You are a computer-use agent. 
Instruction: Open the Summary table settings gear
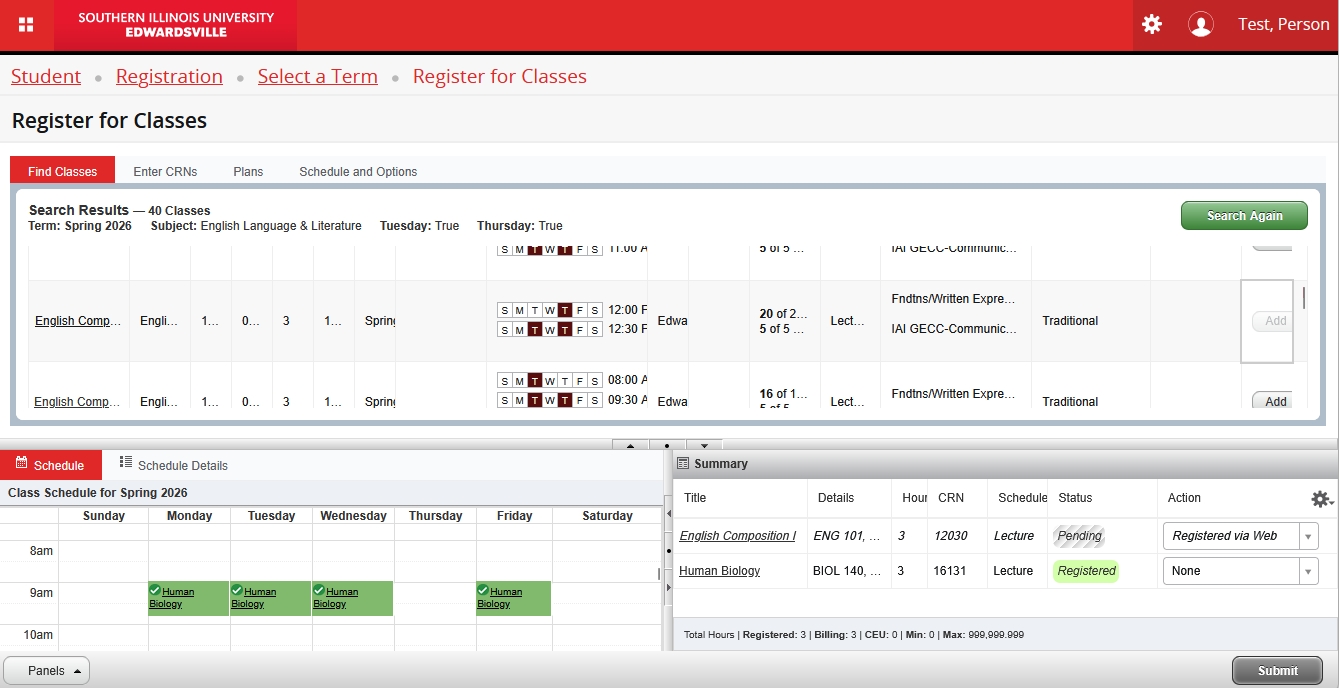pyautogui.click(x=1321, y=499)
